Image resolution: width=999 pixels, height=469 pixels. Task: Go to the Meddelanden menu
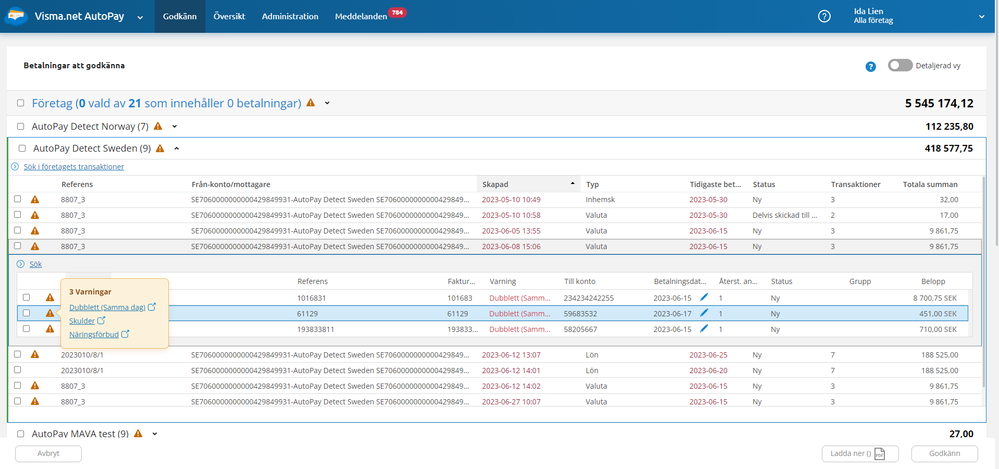pyautogui.click(x=363, y=16)
